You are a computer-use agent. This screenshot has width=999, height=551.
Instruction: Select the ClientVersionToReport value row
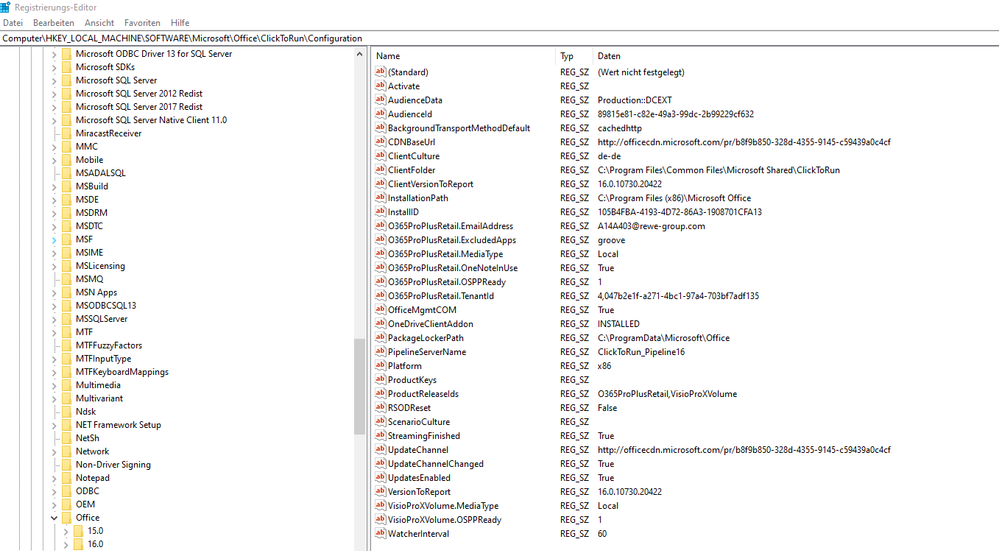(x=431, y=184)
